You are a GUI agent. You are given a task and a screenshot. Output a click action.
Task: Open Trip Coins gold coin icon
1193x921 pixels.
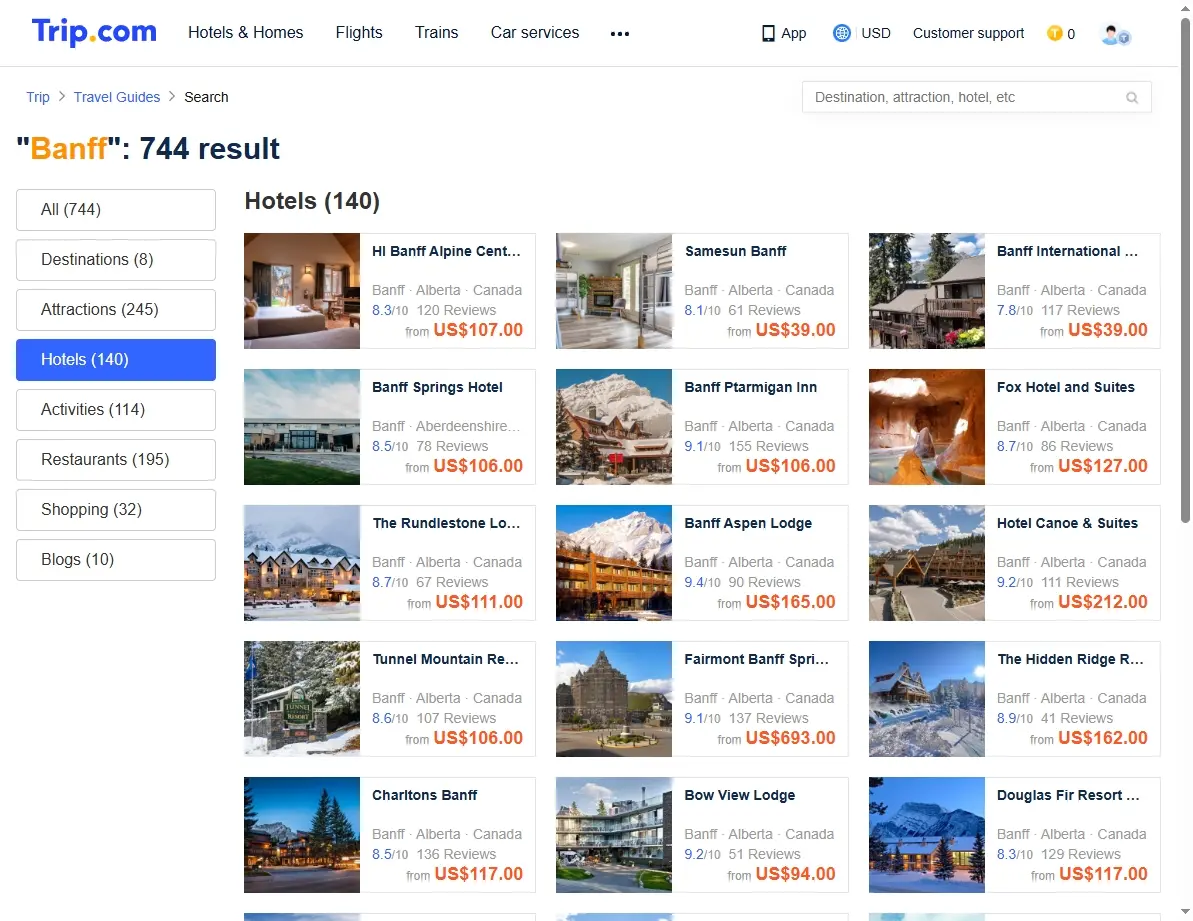click(x=1055, y=33)
